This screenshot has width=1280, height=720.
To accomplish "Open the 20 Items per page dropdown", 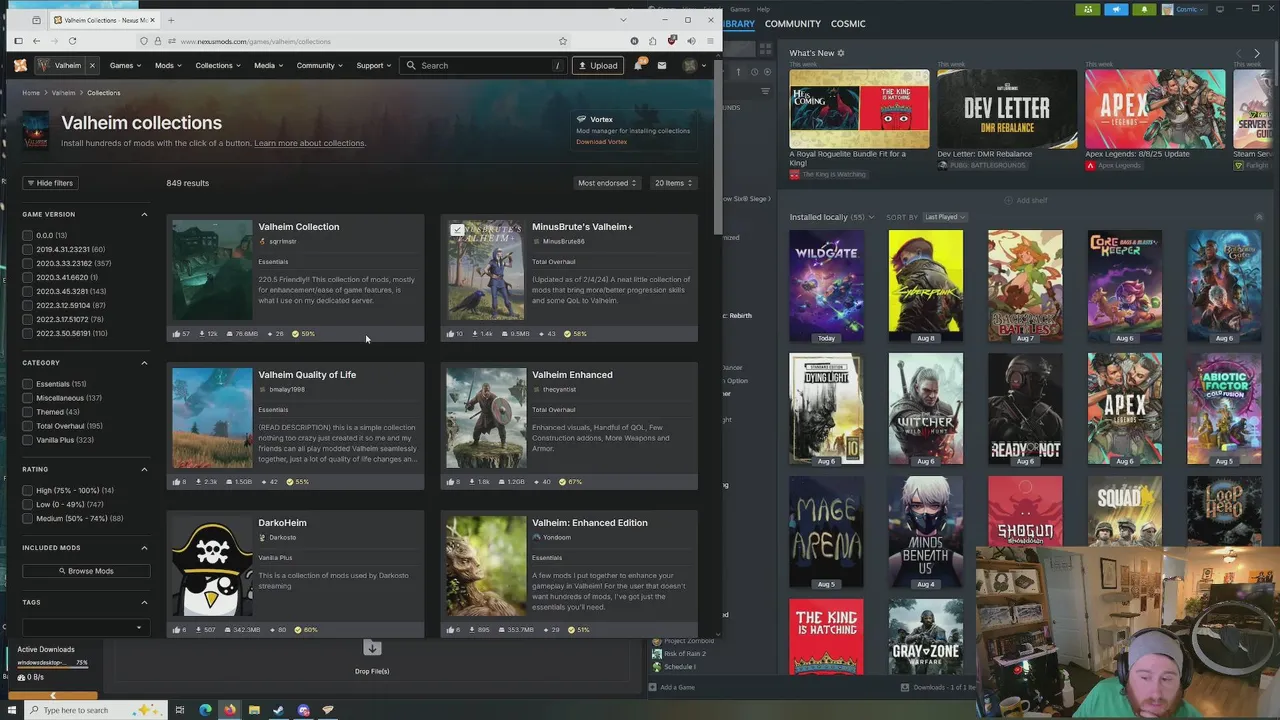I will tap(673, 183).
